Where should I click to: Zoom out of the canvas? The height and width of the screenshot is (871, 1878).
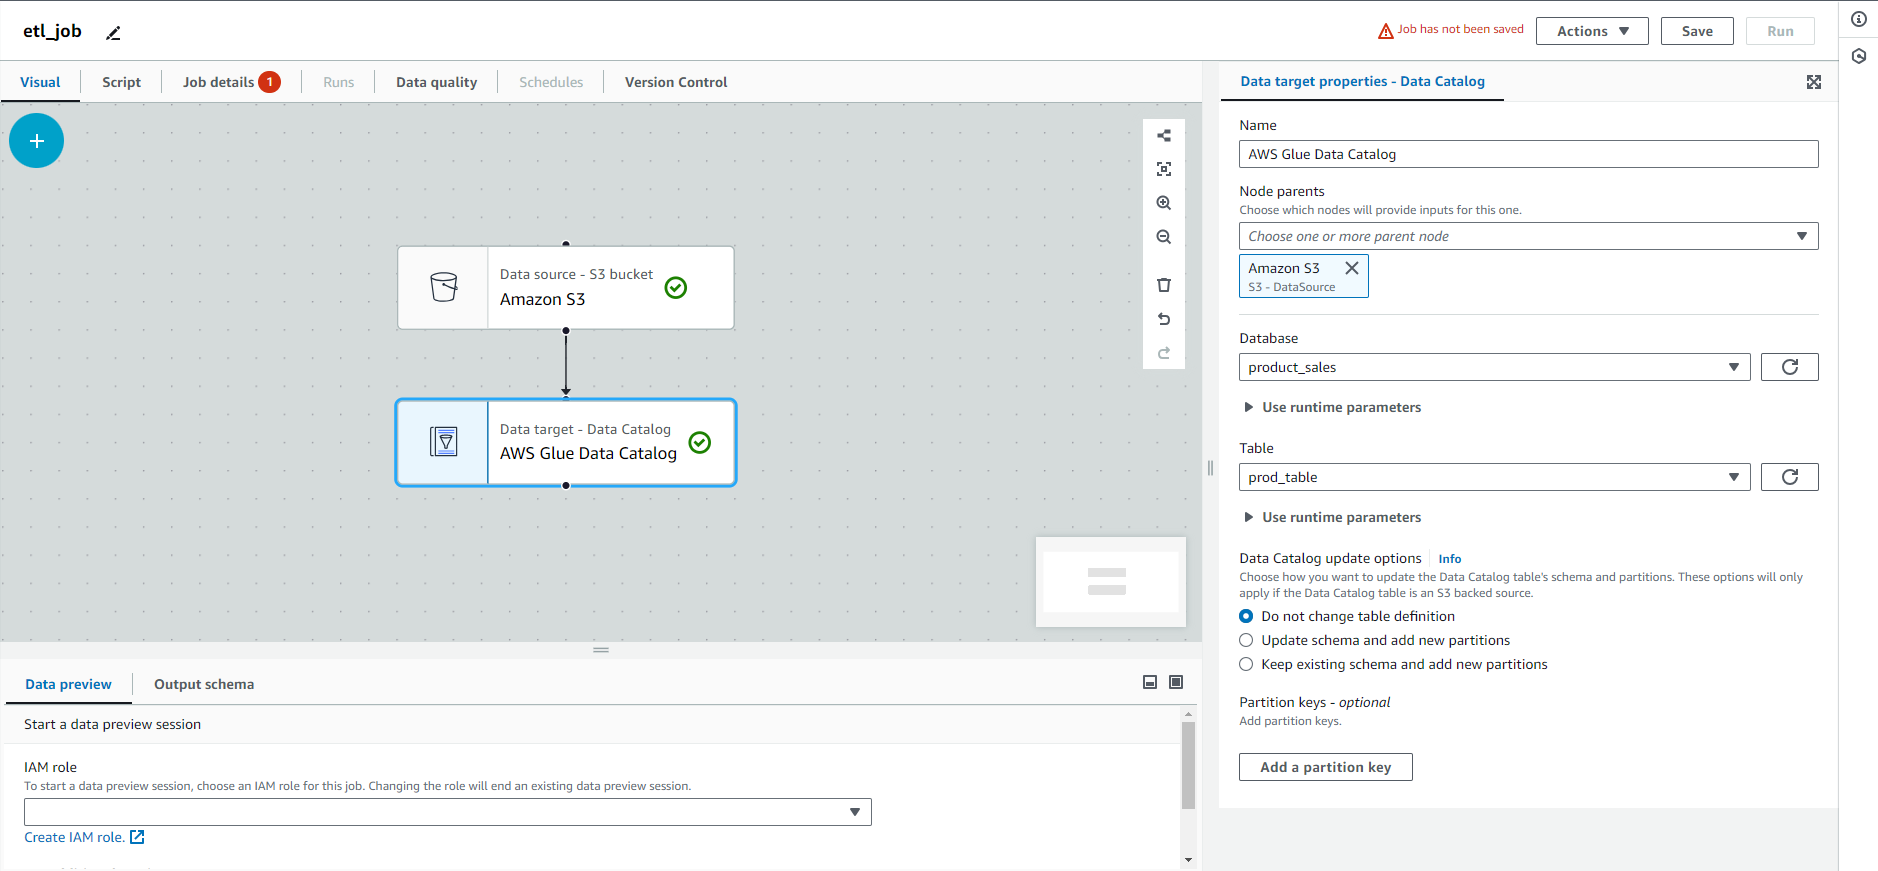[x=1164, y=237]
